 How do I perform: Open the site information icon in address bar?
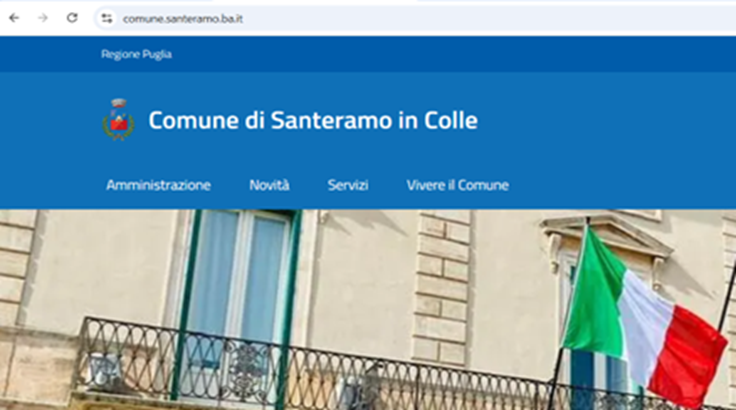coord(107,18)
